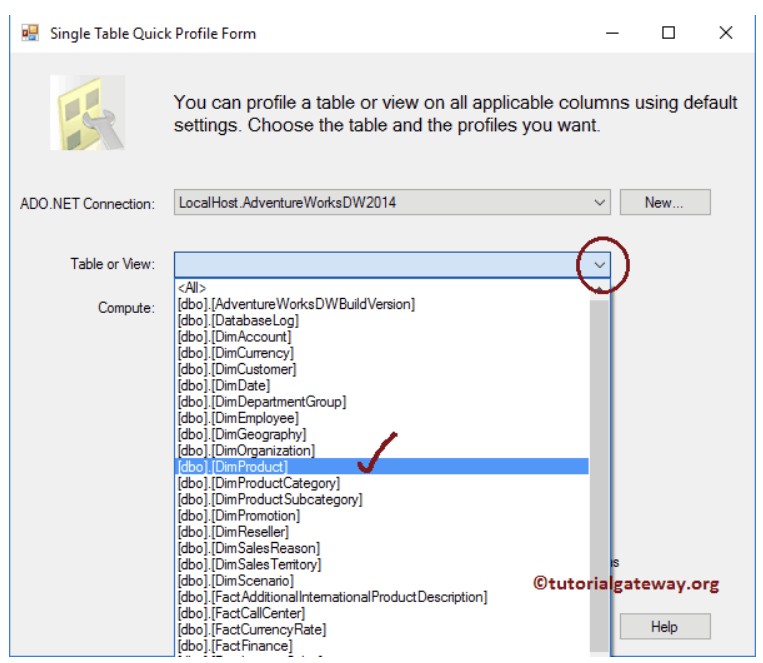Choose [dbo].[DimCustomer] table
Screen dimensions: 763x663
pyautogui.click(x=382, y=369)
